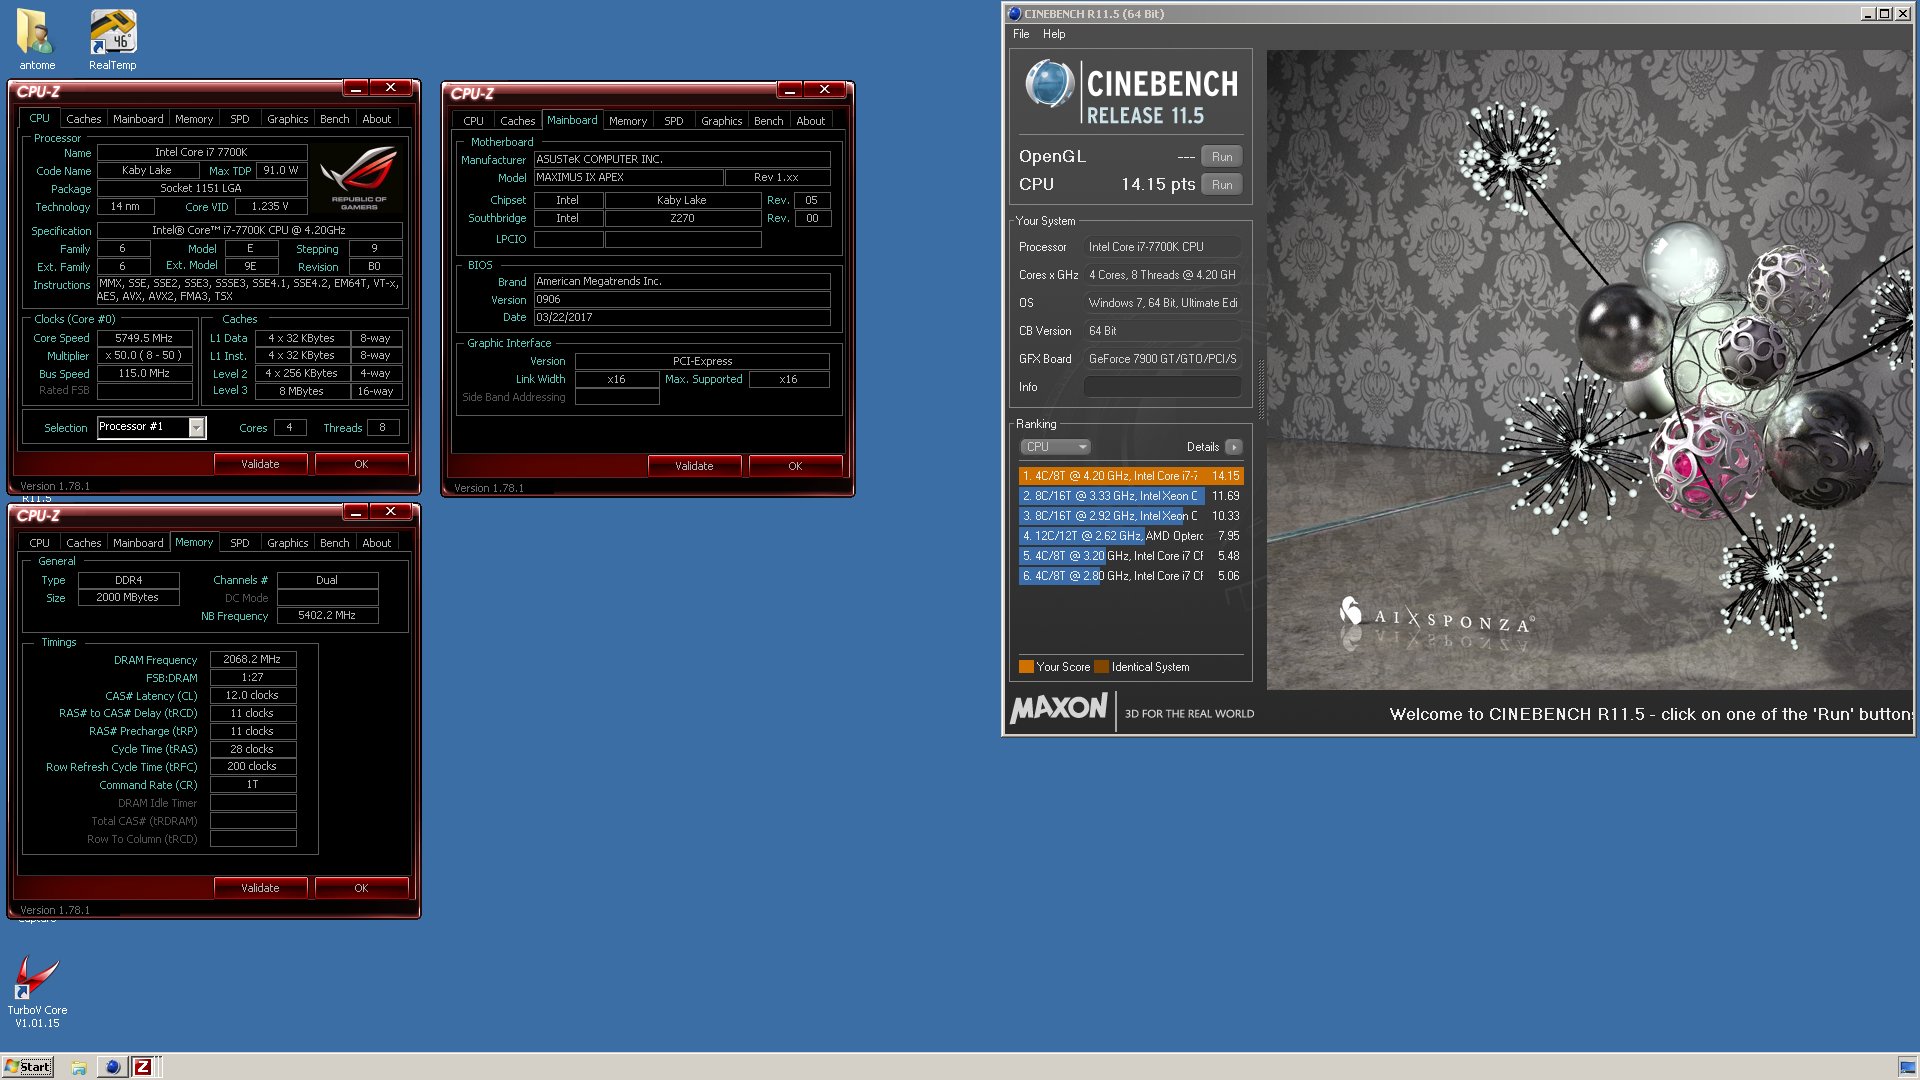Open the TurboV Core desktop shortcut
1920x1080 pixels.
coord(37,990)
